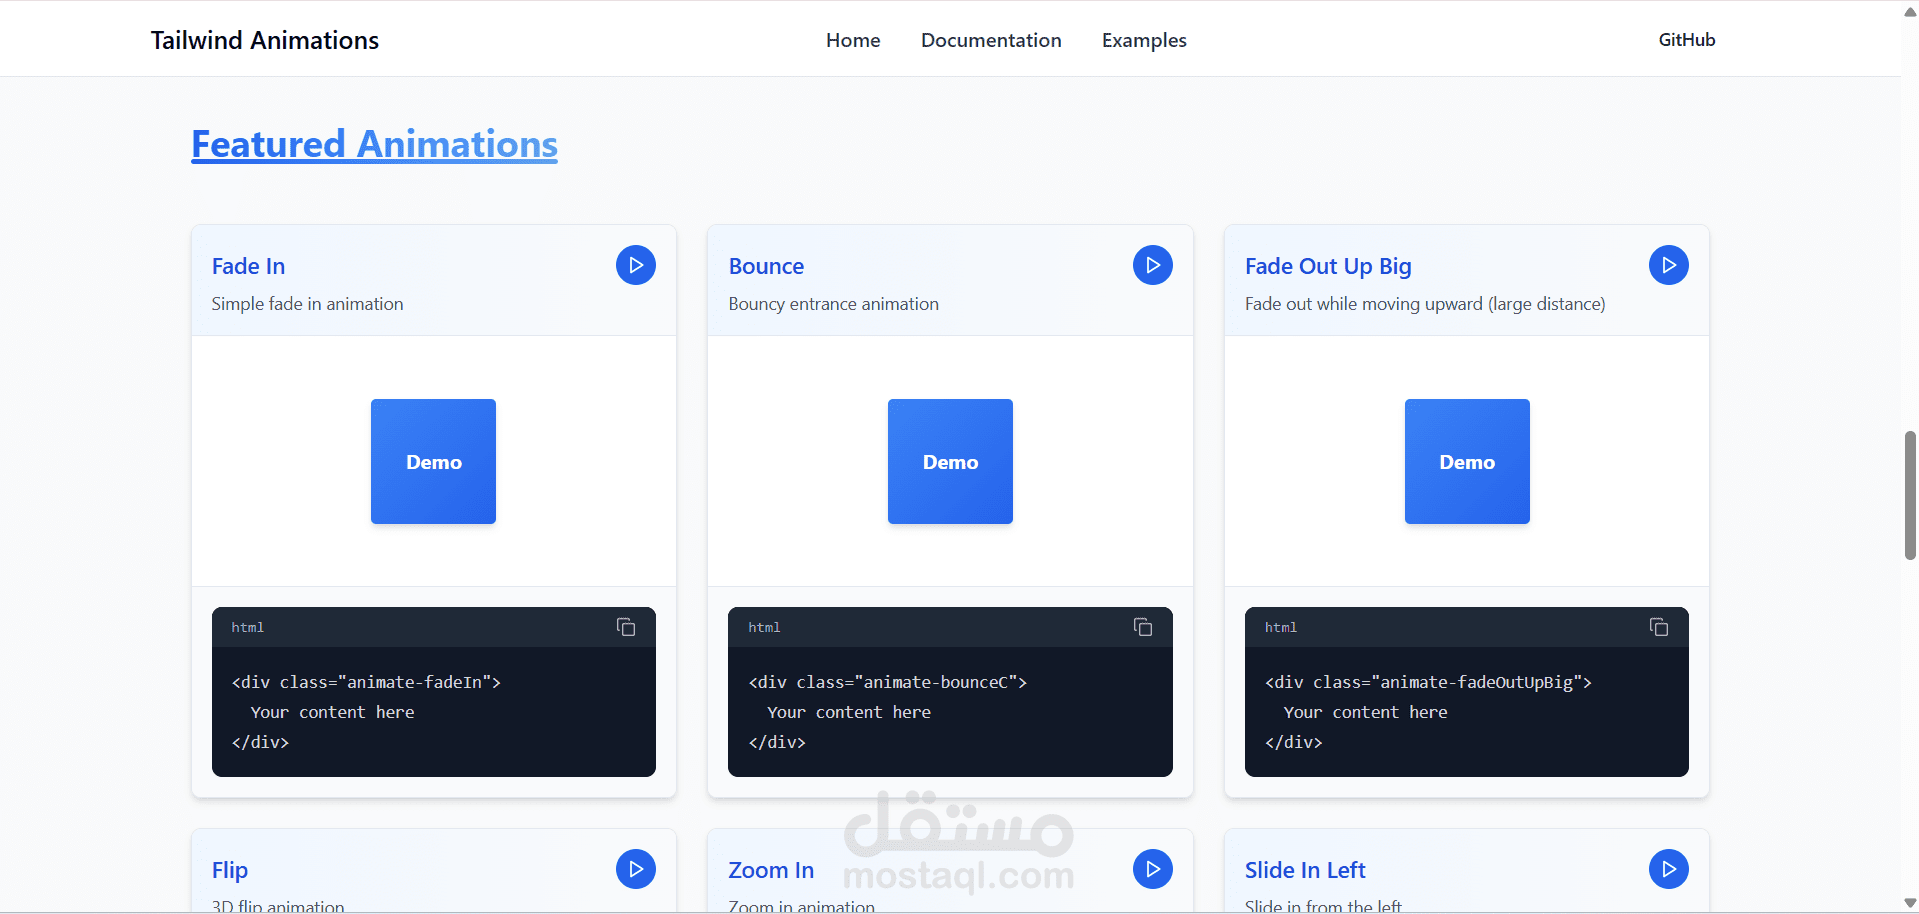Click the Demo box in Fade Out Up Big card
Screen dimensions: 1919x914
pos(1467,461)
